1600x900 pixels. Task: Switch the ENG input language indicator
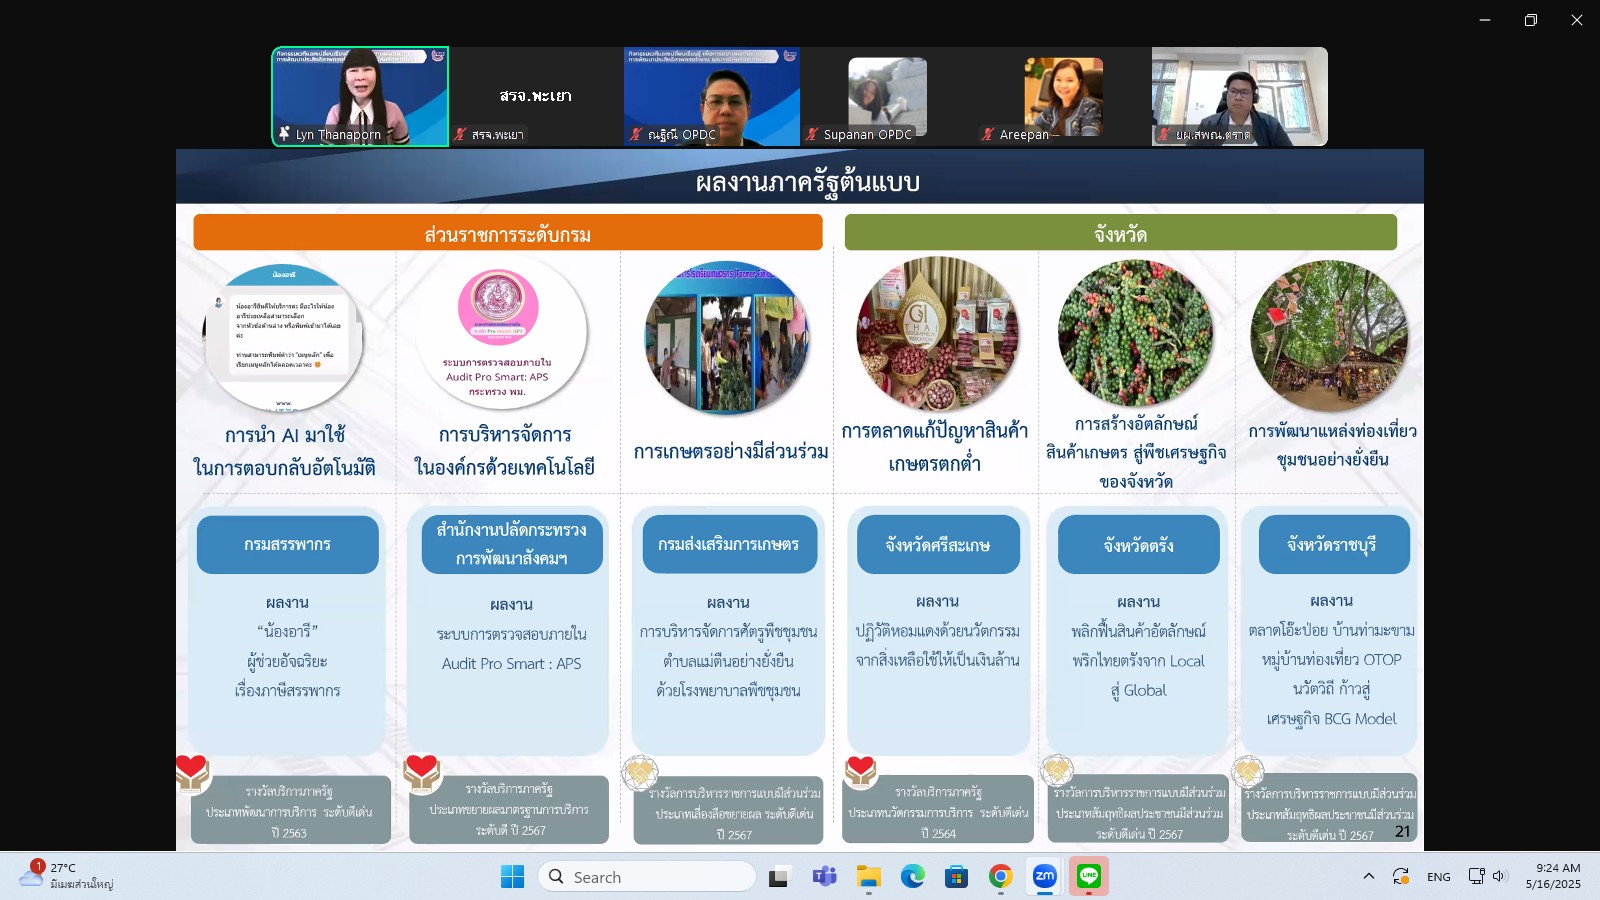pos(1439,877)
